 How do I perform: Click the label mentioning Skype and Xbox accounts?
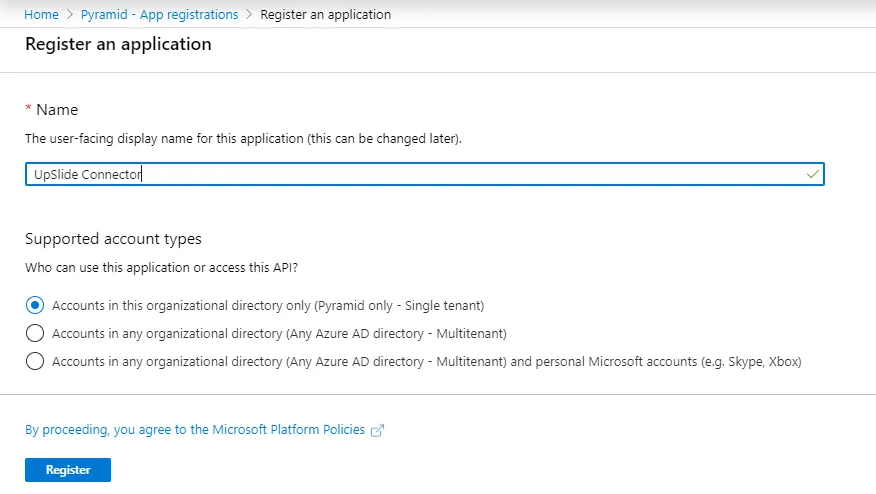pos(427,362)
